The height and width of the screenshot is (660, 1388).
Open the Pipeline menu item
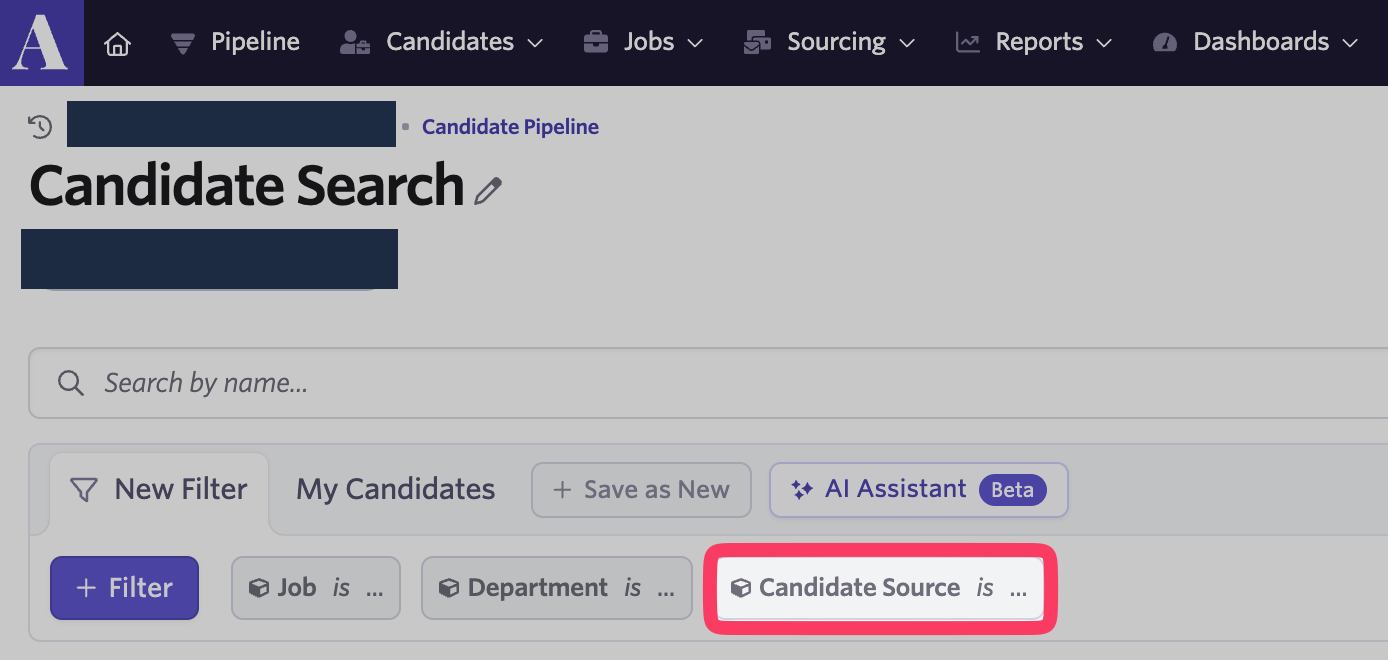pyautogui.click(x=235, y=42)
